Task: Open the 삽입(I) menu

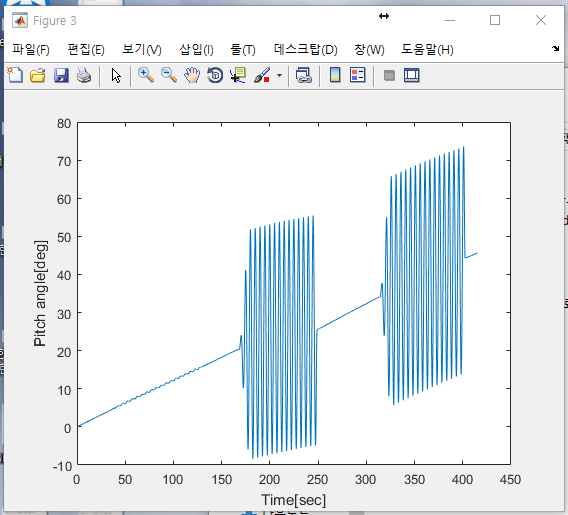Action: [196, 49]
